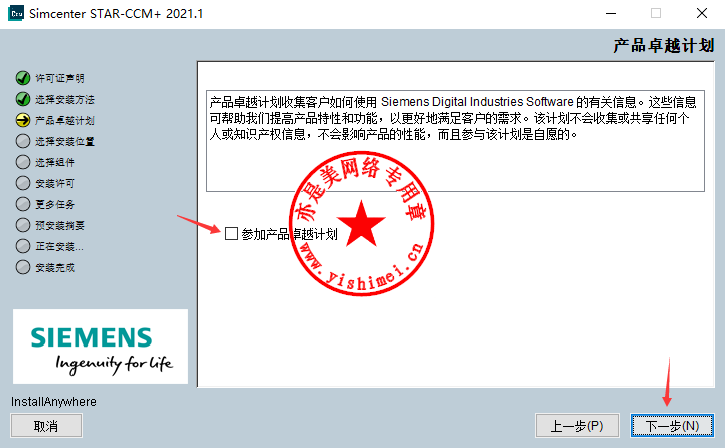This screenshot has width=725, height=448.
Task: Go back with 上一步(P) button
Action: tap(577, 425)
